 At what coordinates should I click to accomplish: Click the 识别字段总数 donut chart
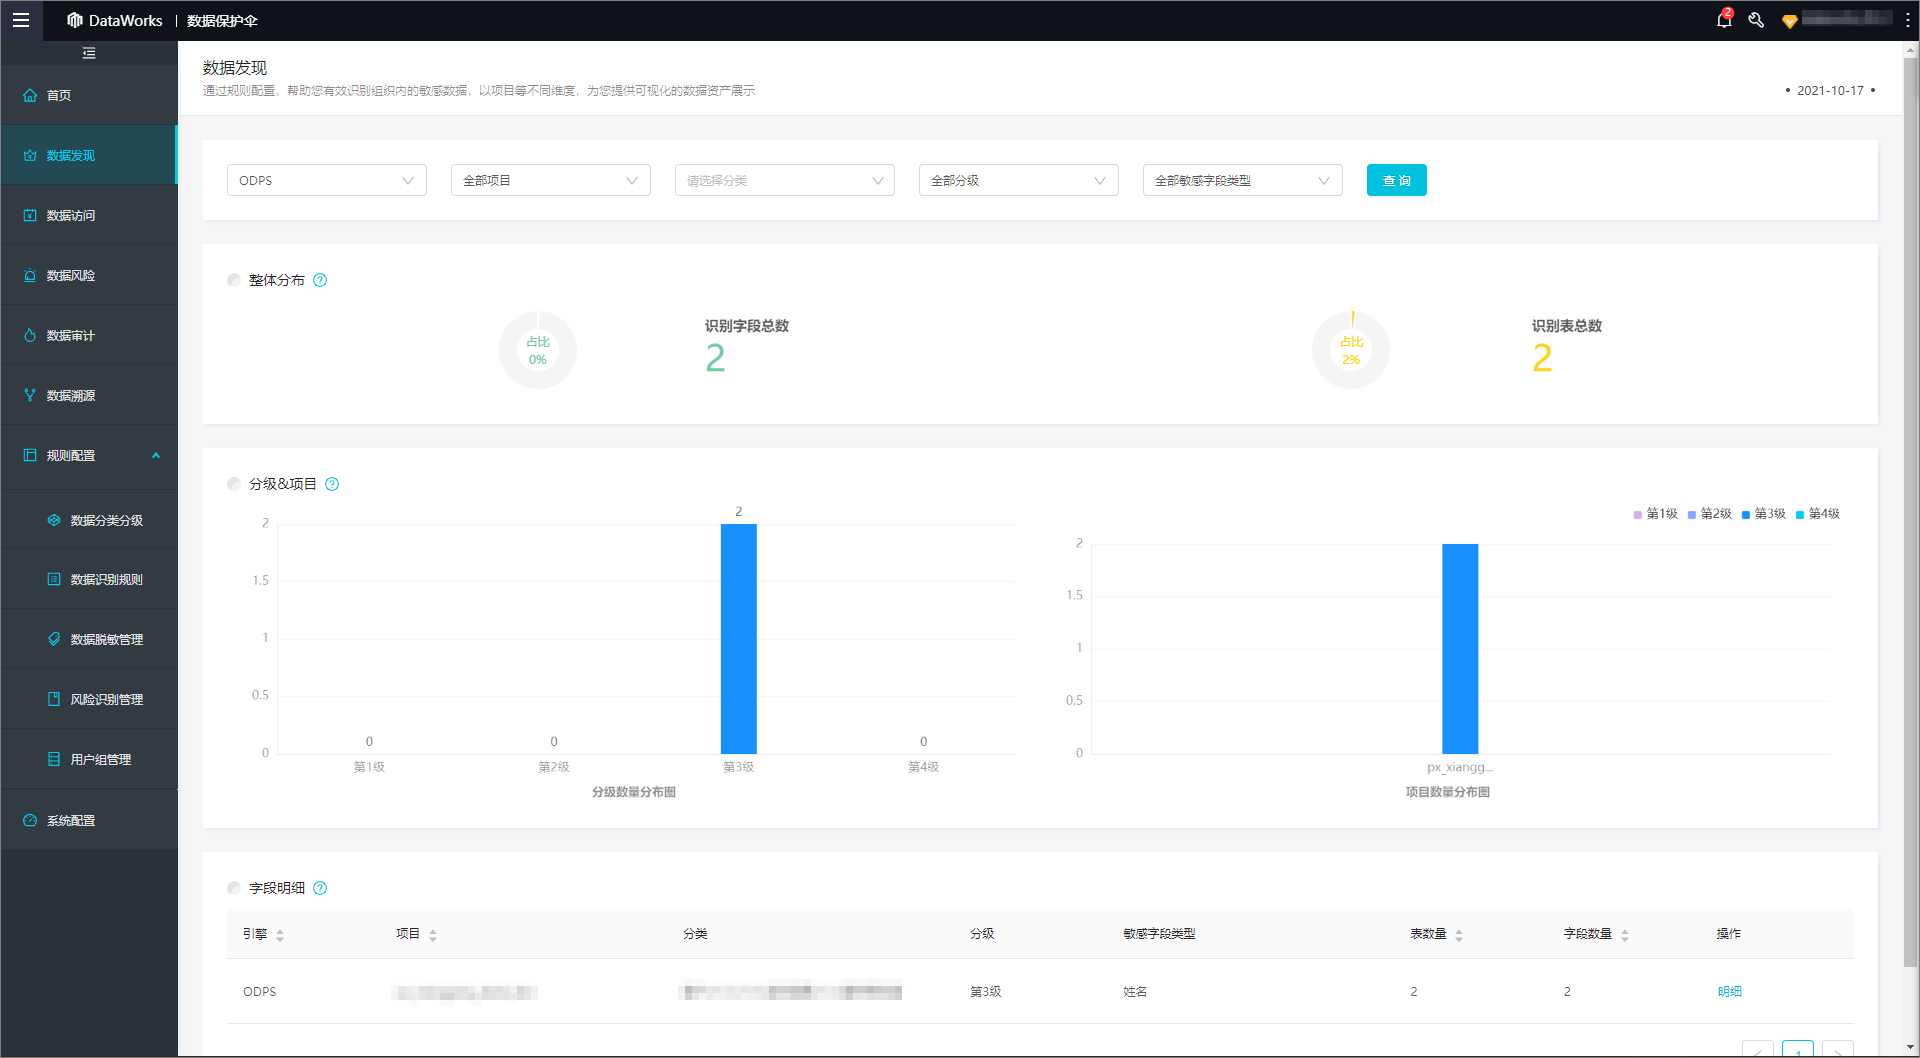click(x=538, y=350)
